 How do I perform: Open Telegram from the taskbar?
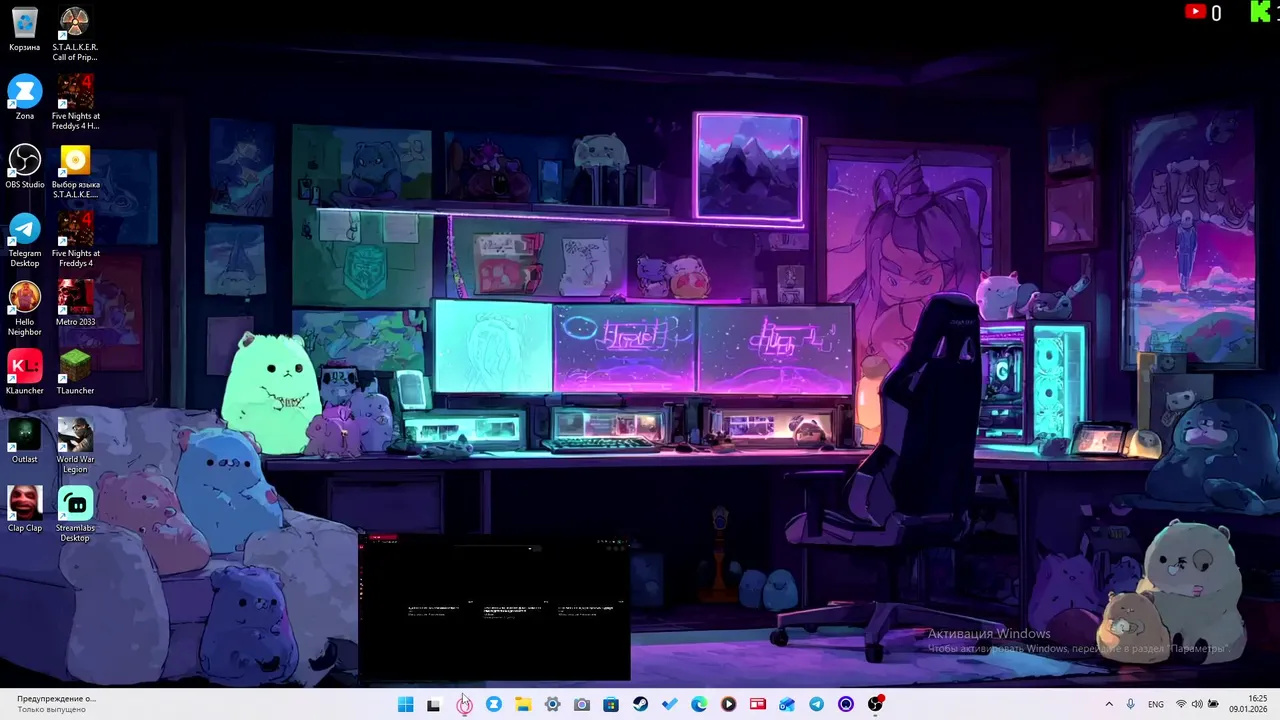click(816, 704)
